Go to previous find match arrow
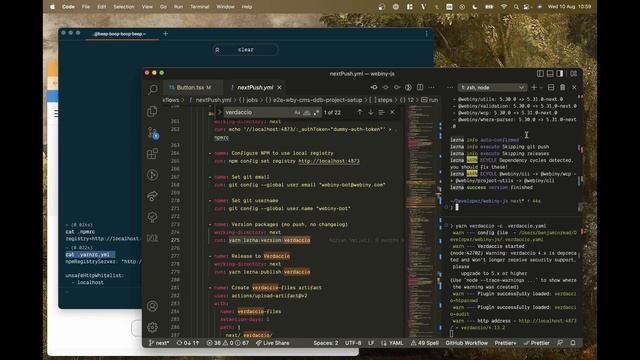This screenshot has width=640, height=360. [x=360, y=112]
